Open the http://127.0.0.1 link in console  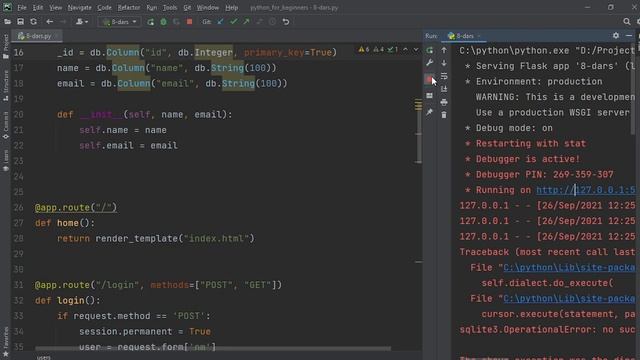tap(586, 190)
